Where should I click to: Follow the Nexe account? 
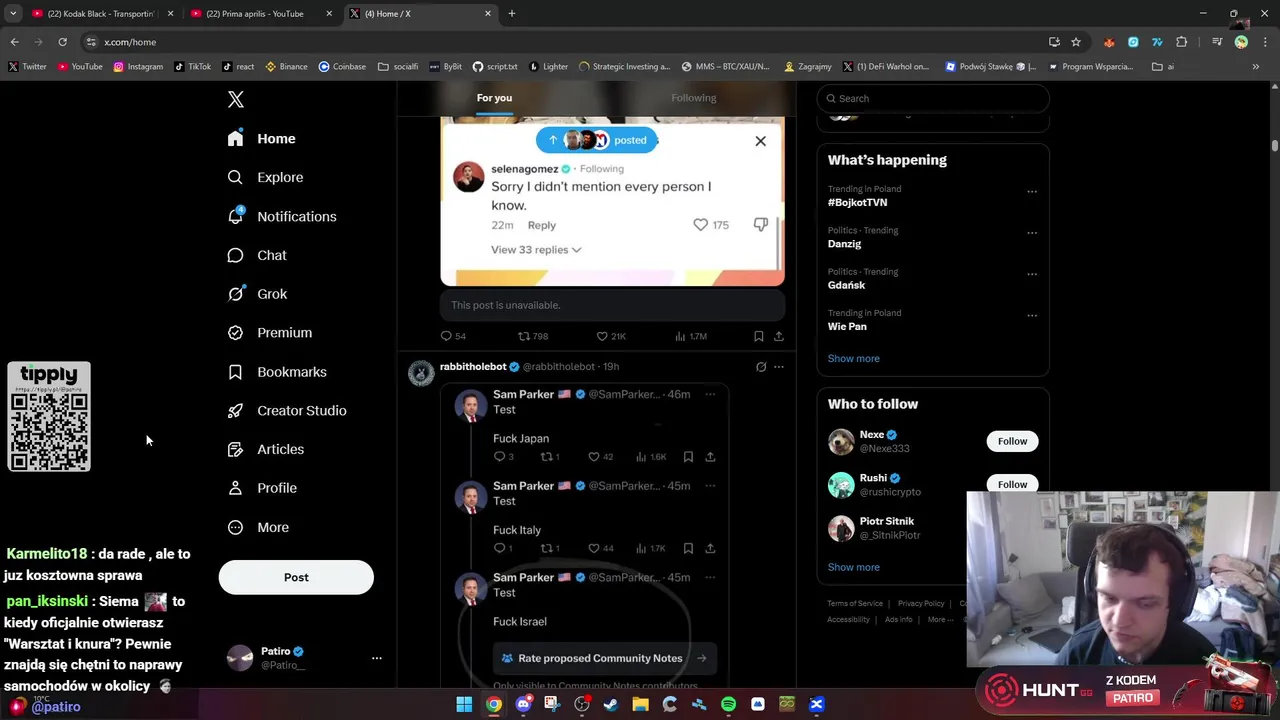pyautogui.click(x=1012, y=441)
